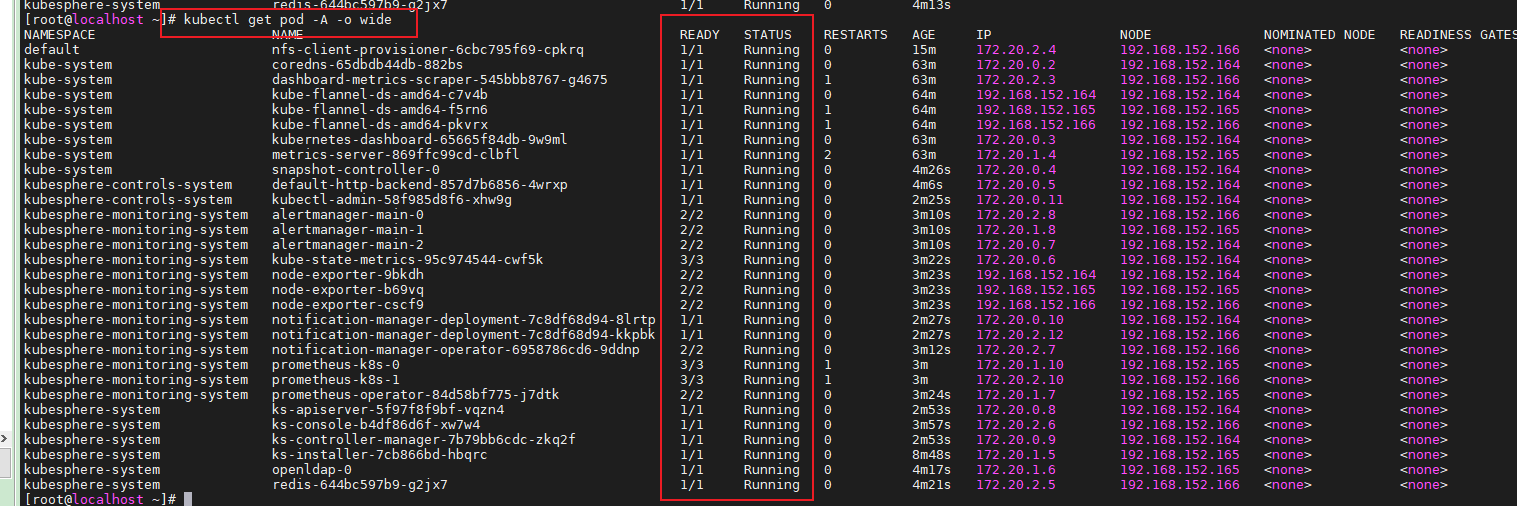
Task: Click pod name prometheus-k8s-0
Action: tap(336, 365)
